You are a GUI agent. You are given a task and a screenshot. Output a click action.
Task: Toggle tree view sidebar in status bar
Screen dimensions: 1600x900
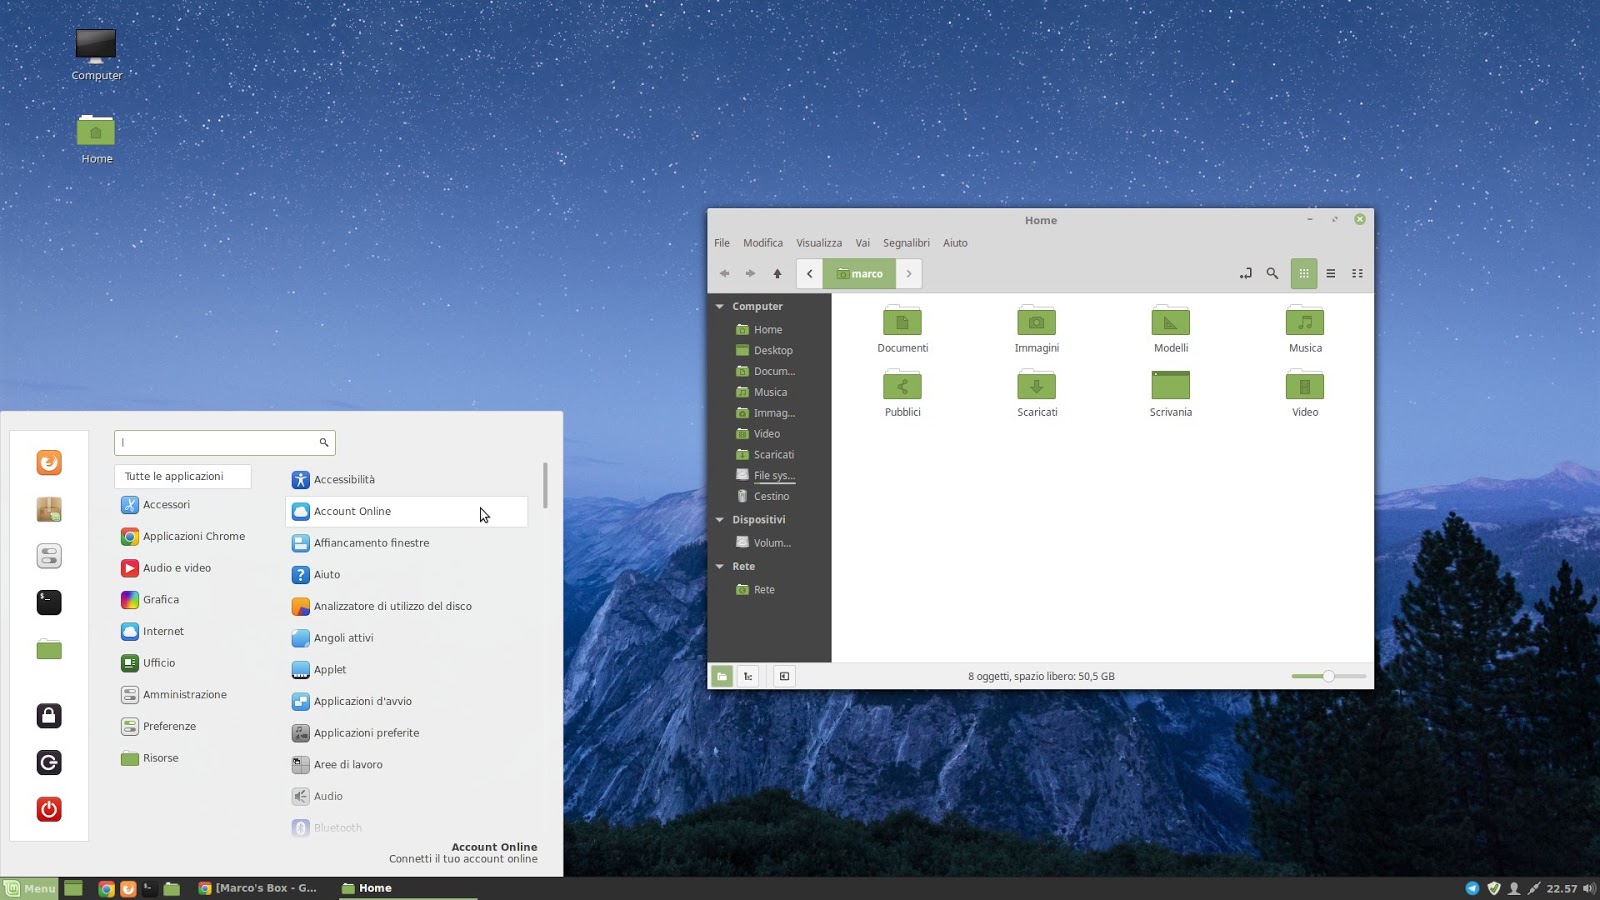coord(748,676)
